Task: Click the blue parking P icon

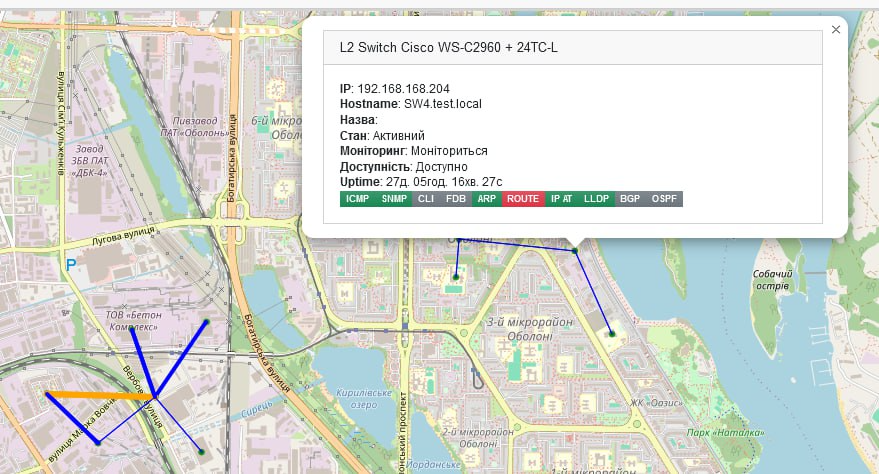Action: (71, 265)
